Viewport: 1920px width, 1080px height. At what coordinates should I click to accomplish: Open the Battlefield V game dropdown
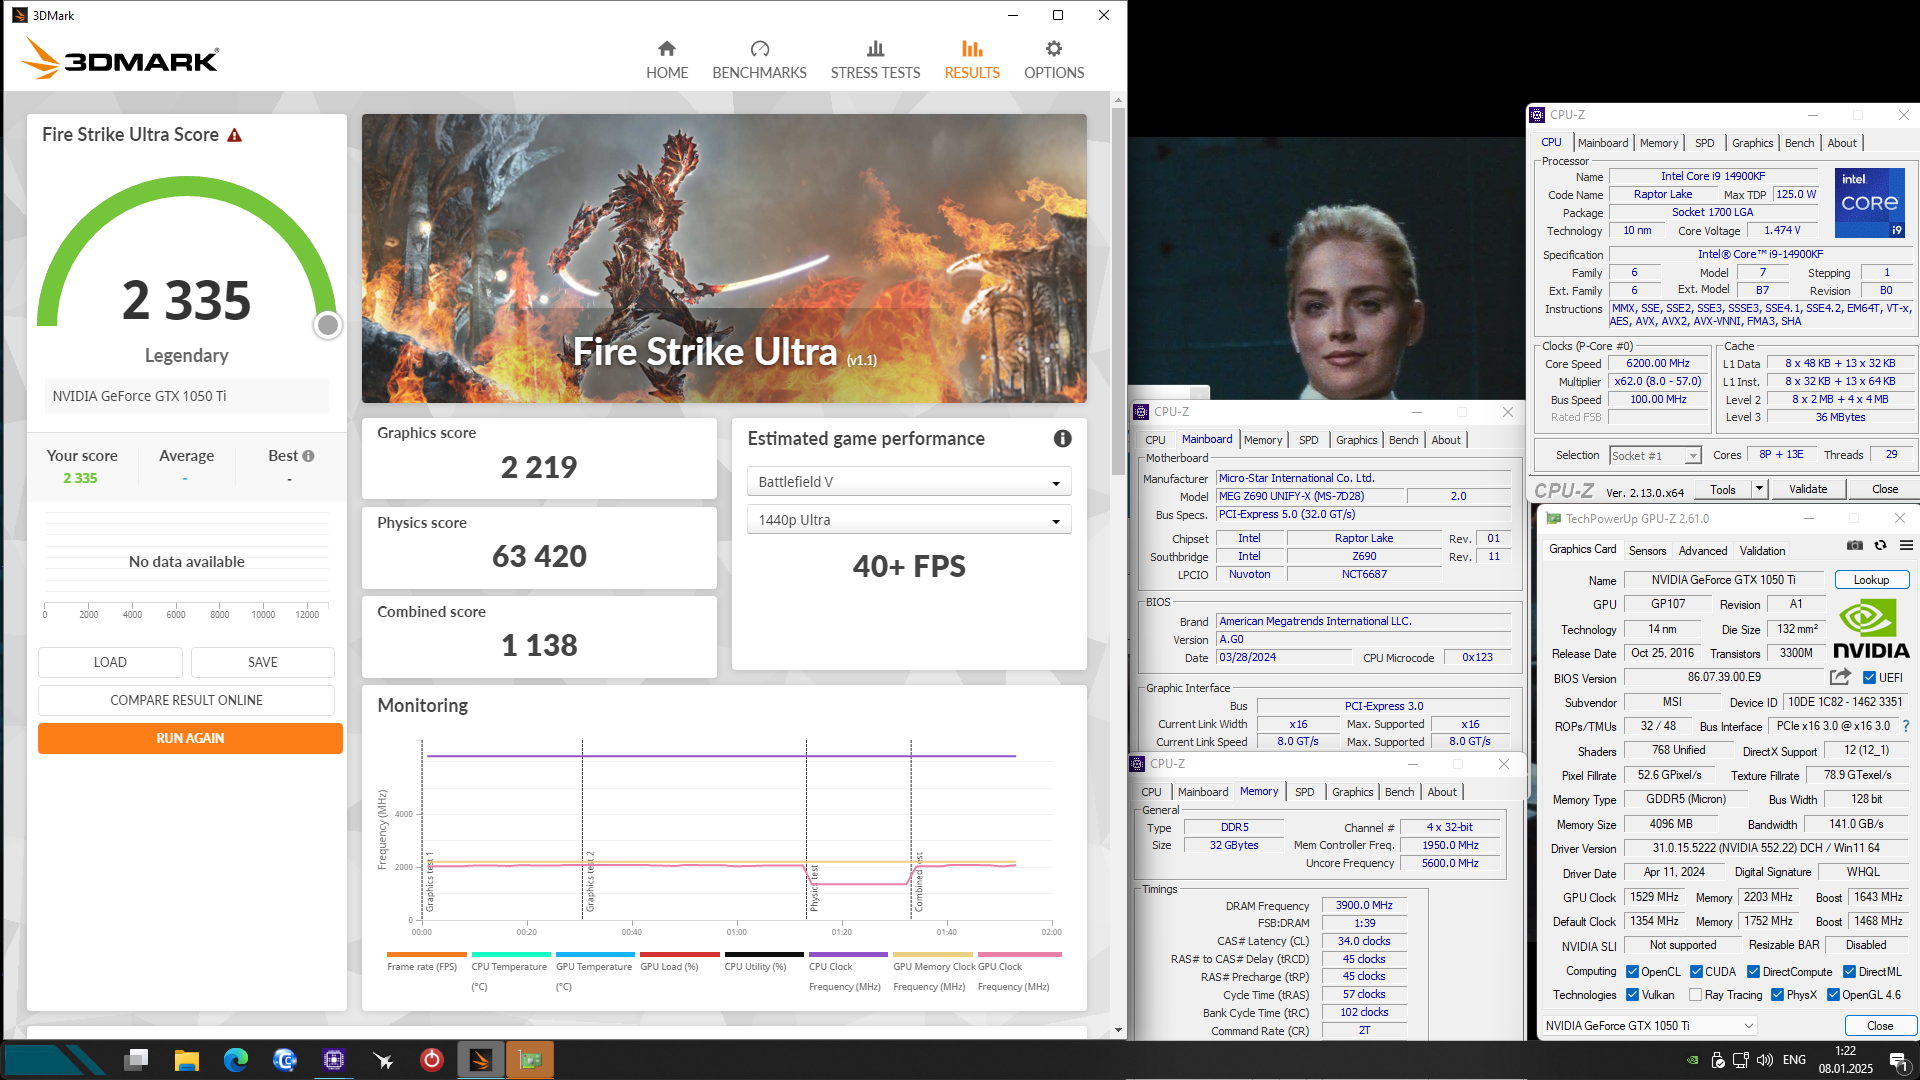(909, 482)
